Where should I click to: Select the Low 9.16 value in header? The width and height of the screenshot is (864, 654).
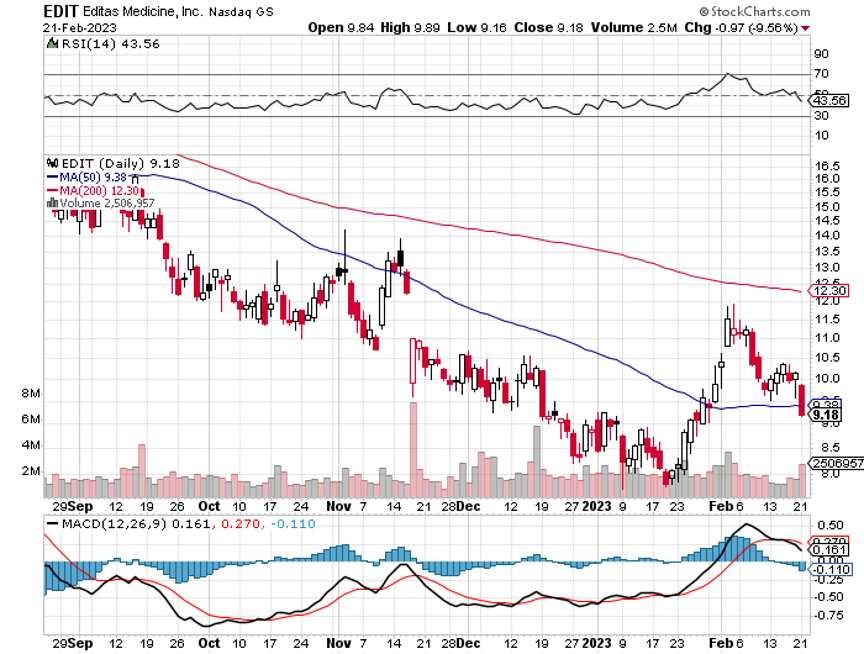477,28
